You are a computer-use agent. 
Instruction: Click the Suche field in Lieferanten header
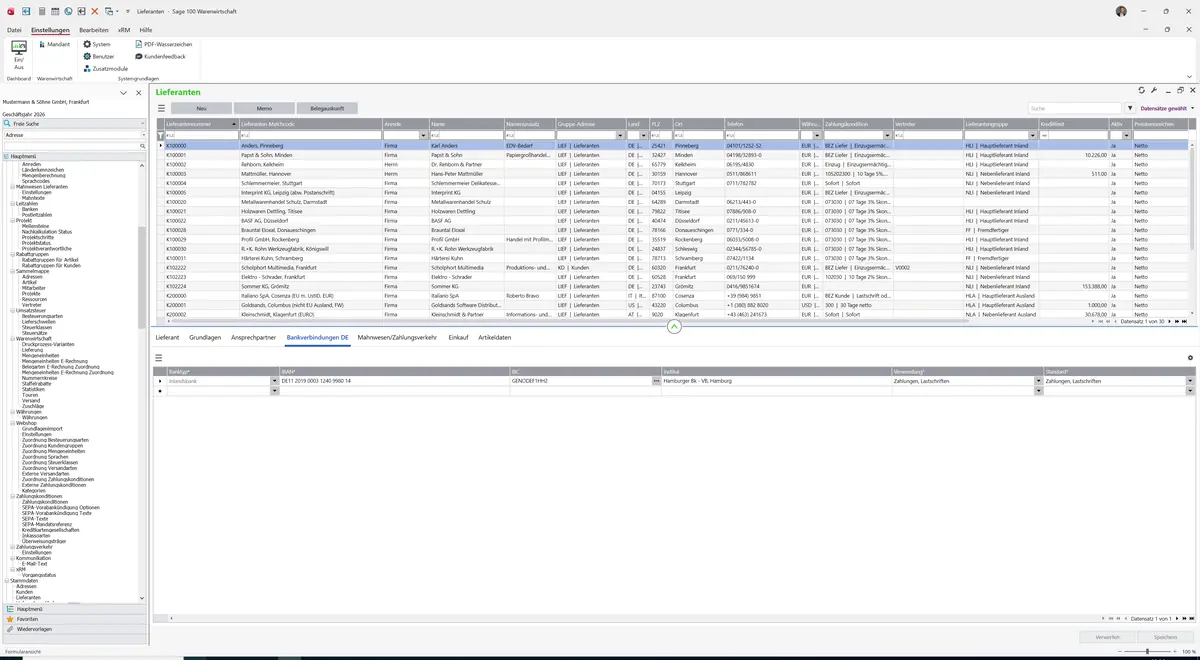1075,108
